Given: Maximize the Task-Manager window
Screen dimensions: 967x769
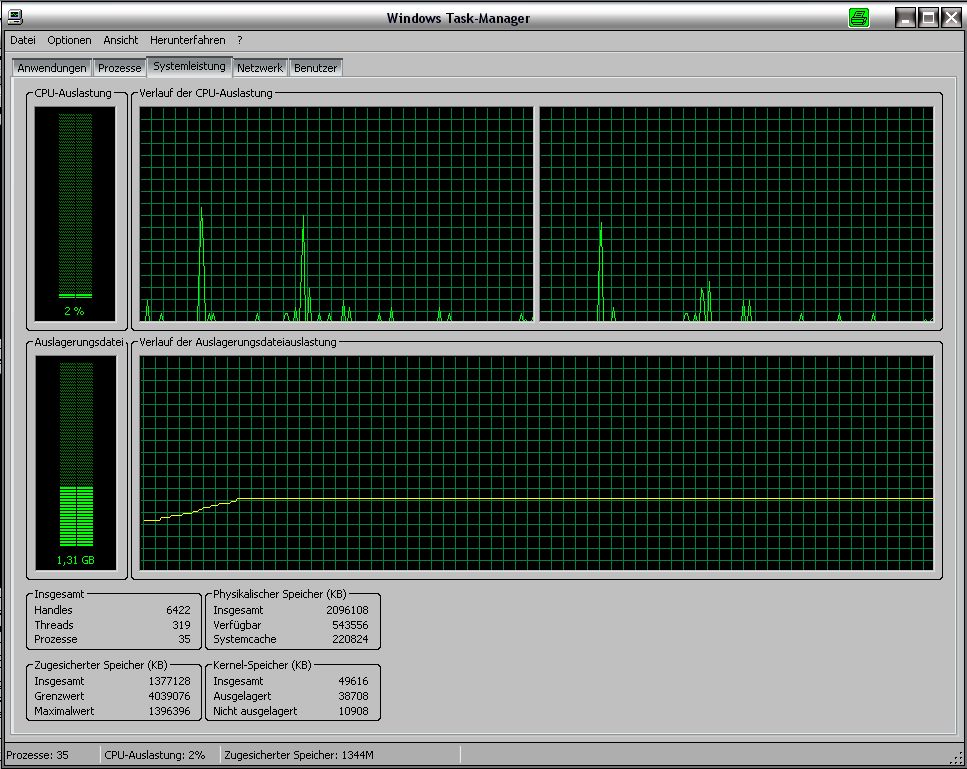Looking at the screenshot, I should pos(928,17).
